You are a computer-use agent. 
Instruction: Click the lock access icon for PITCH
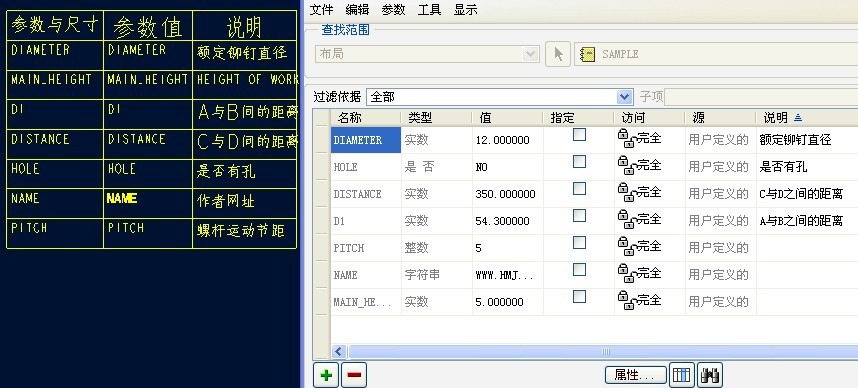[627, 246]
